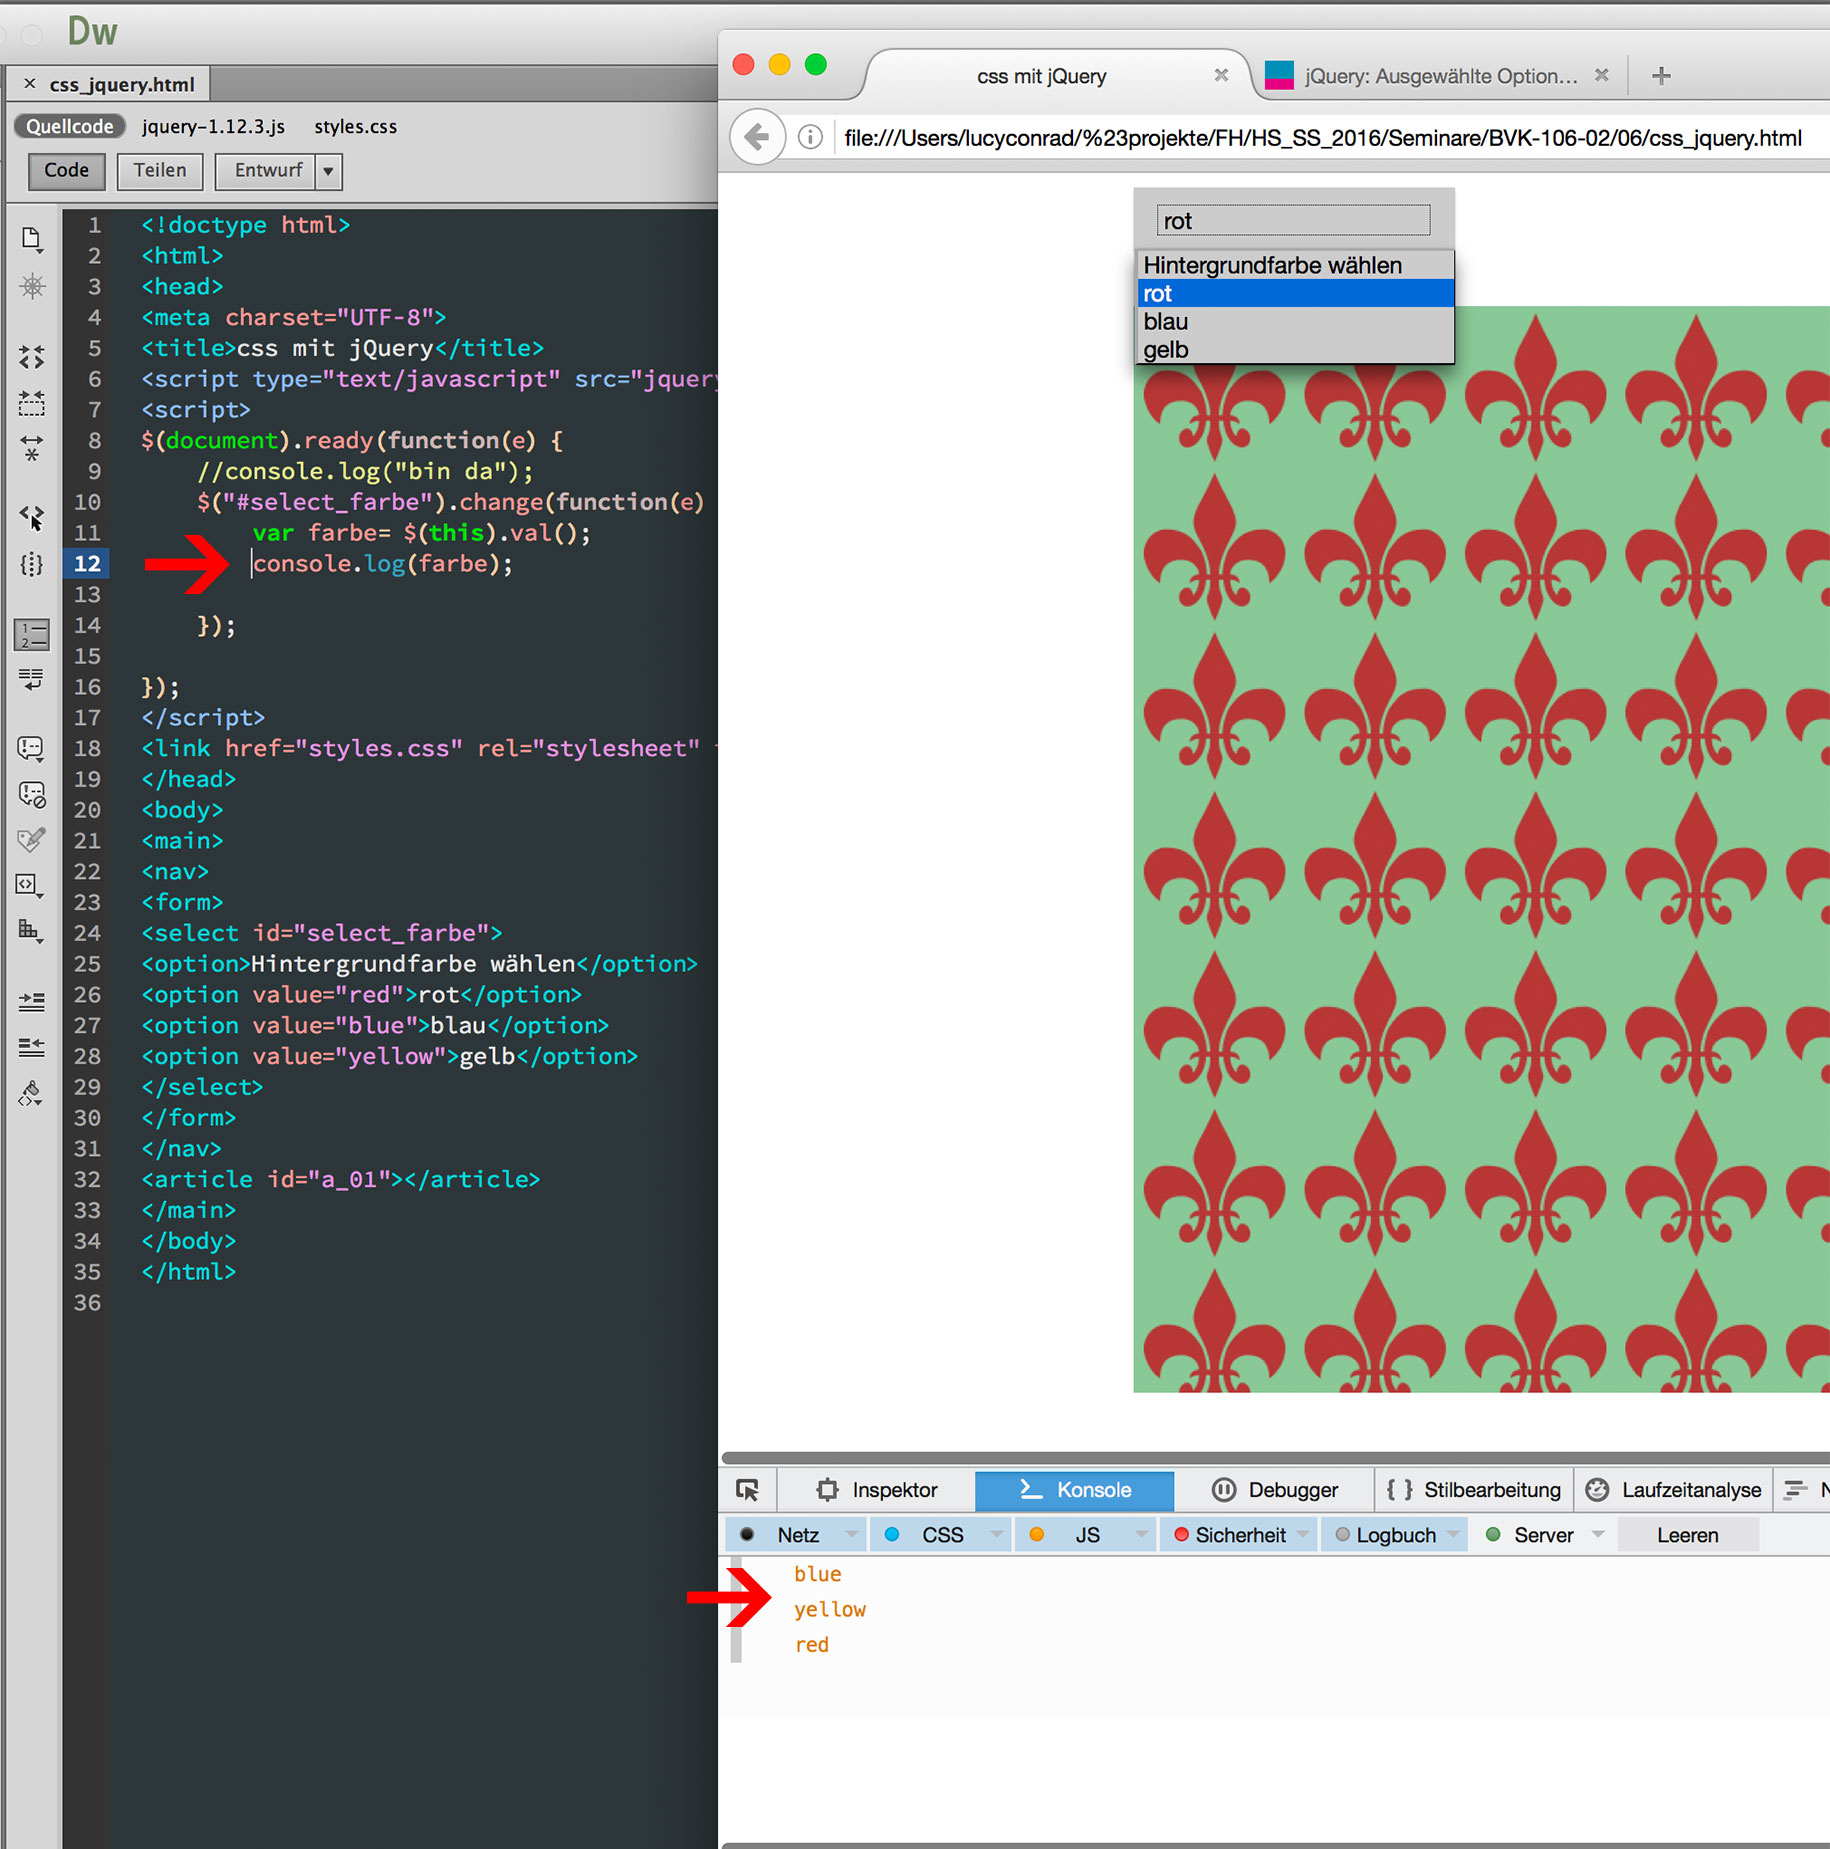
Task: Switch to Entwurf design view
Action: tap(268, 170)
